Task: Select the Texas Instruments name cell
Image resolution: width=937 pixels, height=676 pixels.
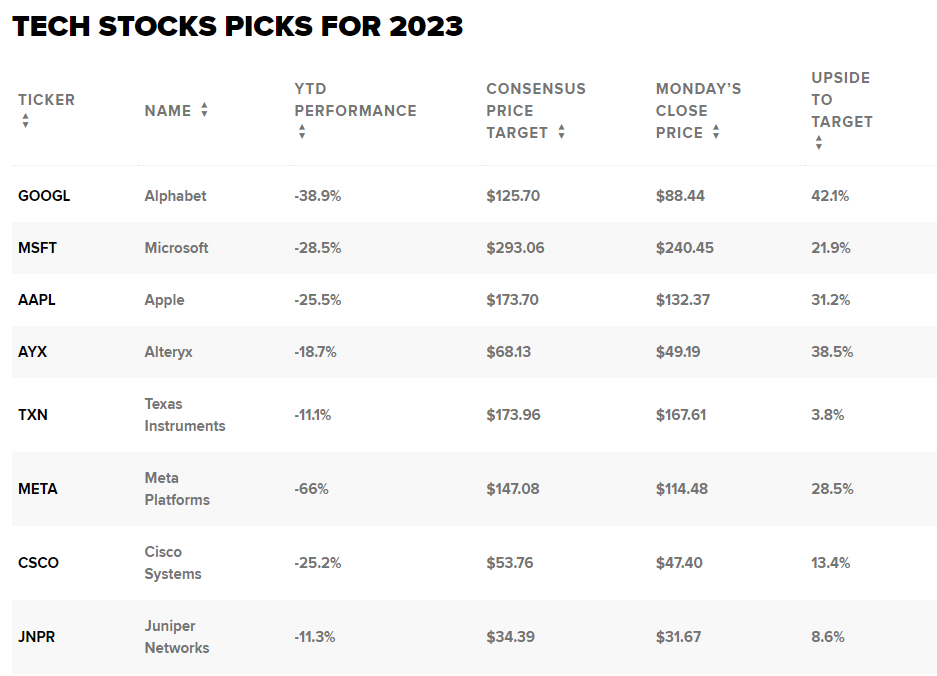Action: tap(185, 415)
